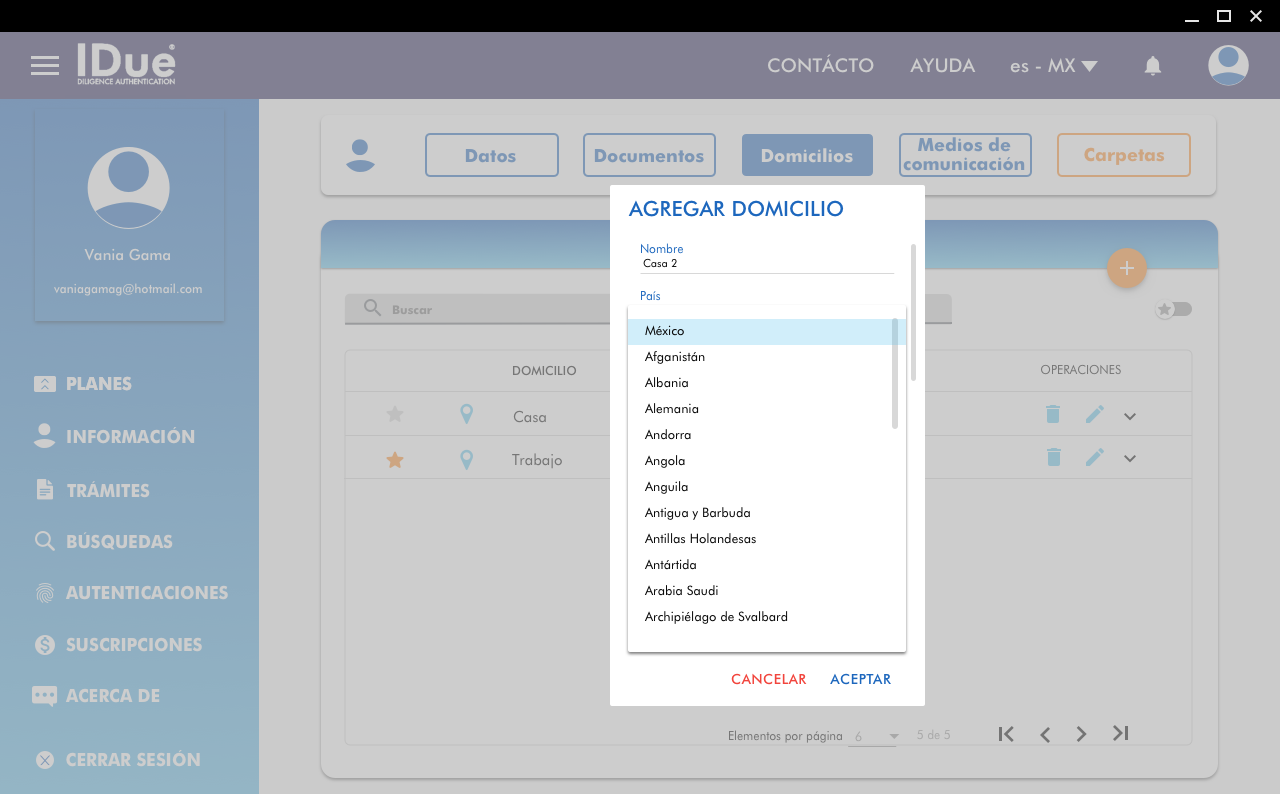
Task: Open the hamburger menu icon
Action: [45, 66]
